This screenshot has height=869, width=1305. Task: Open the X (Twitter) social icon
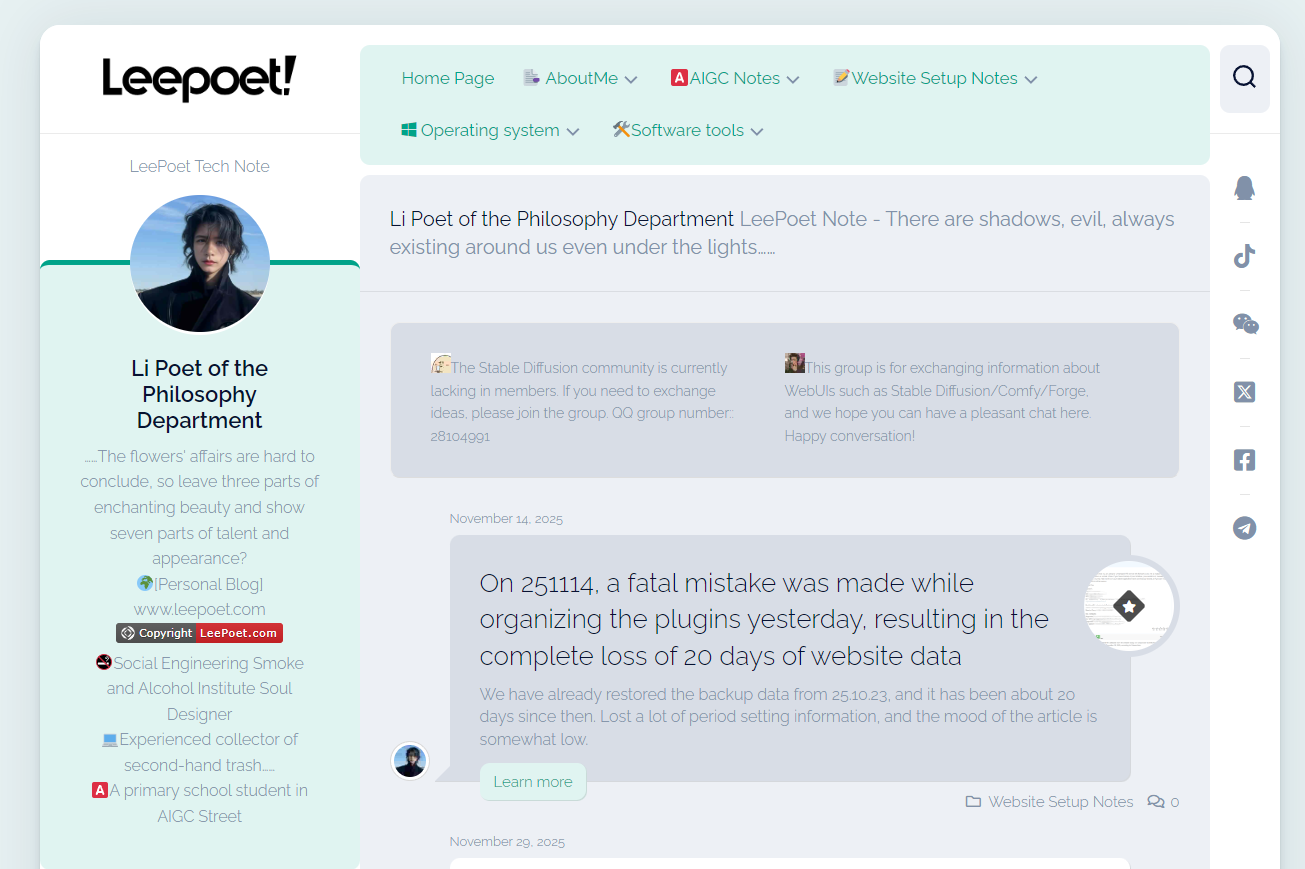point(1244,392)
